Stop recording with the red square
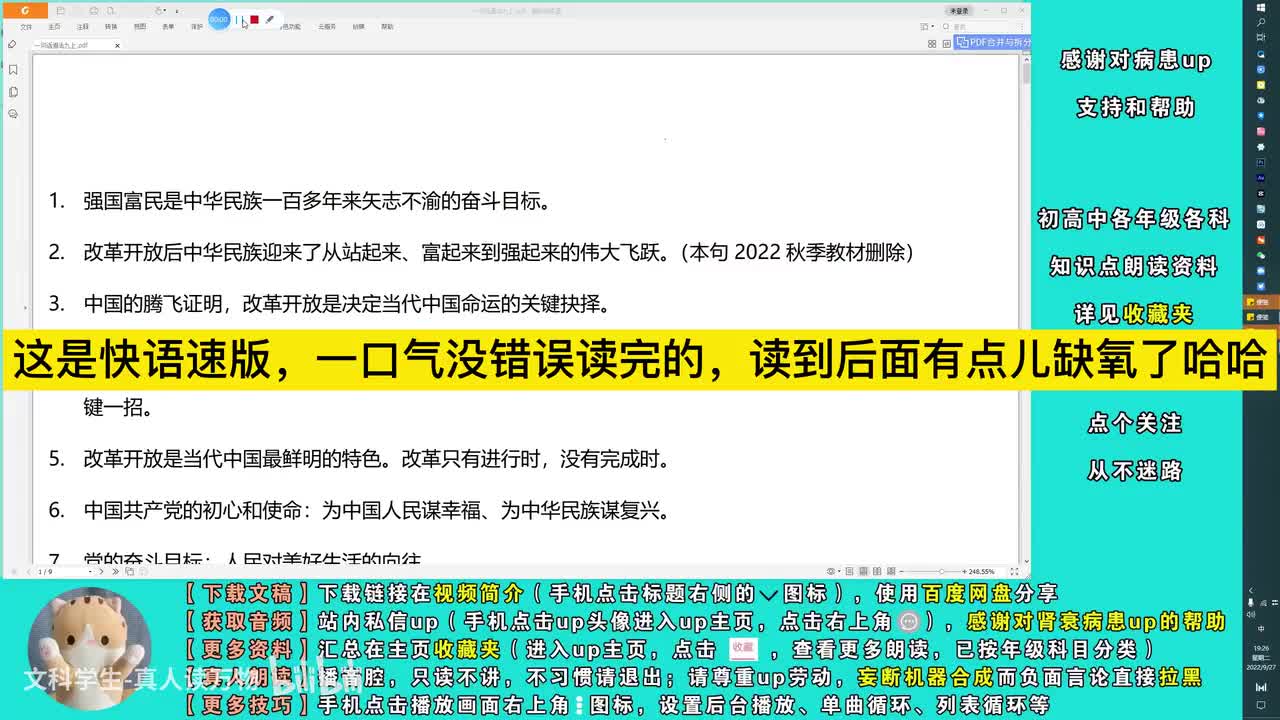The height and width of the screenshot is (720, 1280). tap(255, 19)
